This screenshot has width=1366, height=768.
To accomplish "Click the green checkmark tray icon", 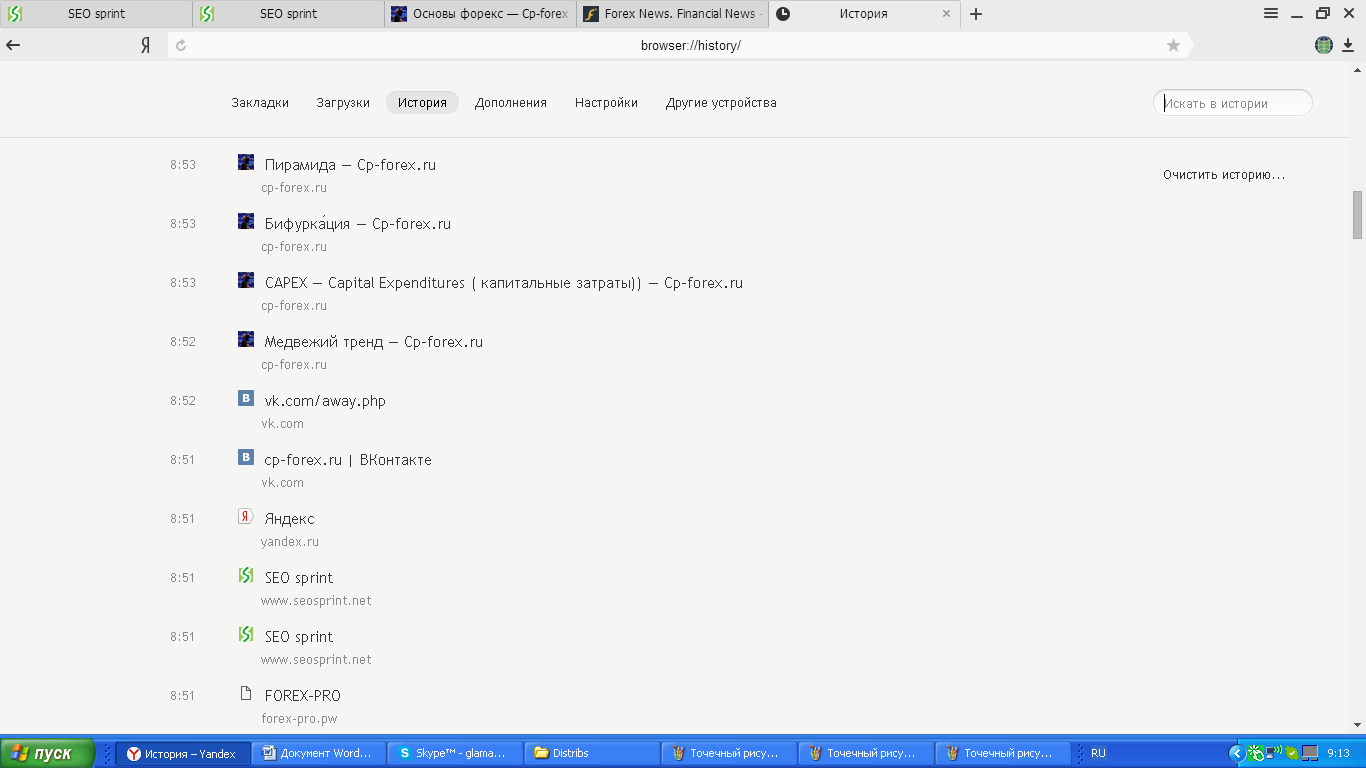I will 1292,753.
